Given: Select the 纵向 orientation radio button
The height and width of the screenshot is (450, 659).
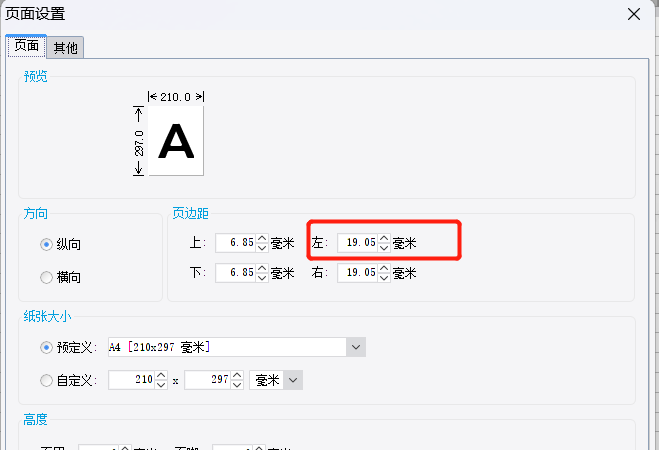Looking at the screenshot, I should (x=46, y=244).
